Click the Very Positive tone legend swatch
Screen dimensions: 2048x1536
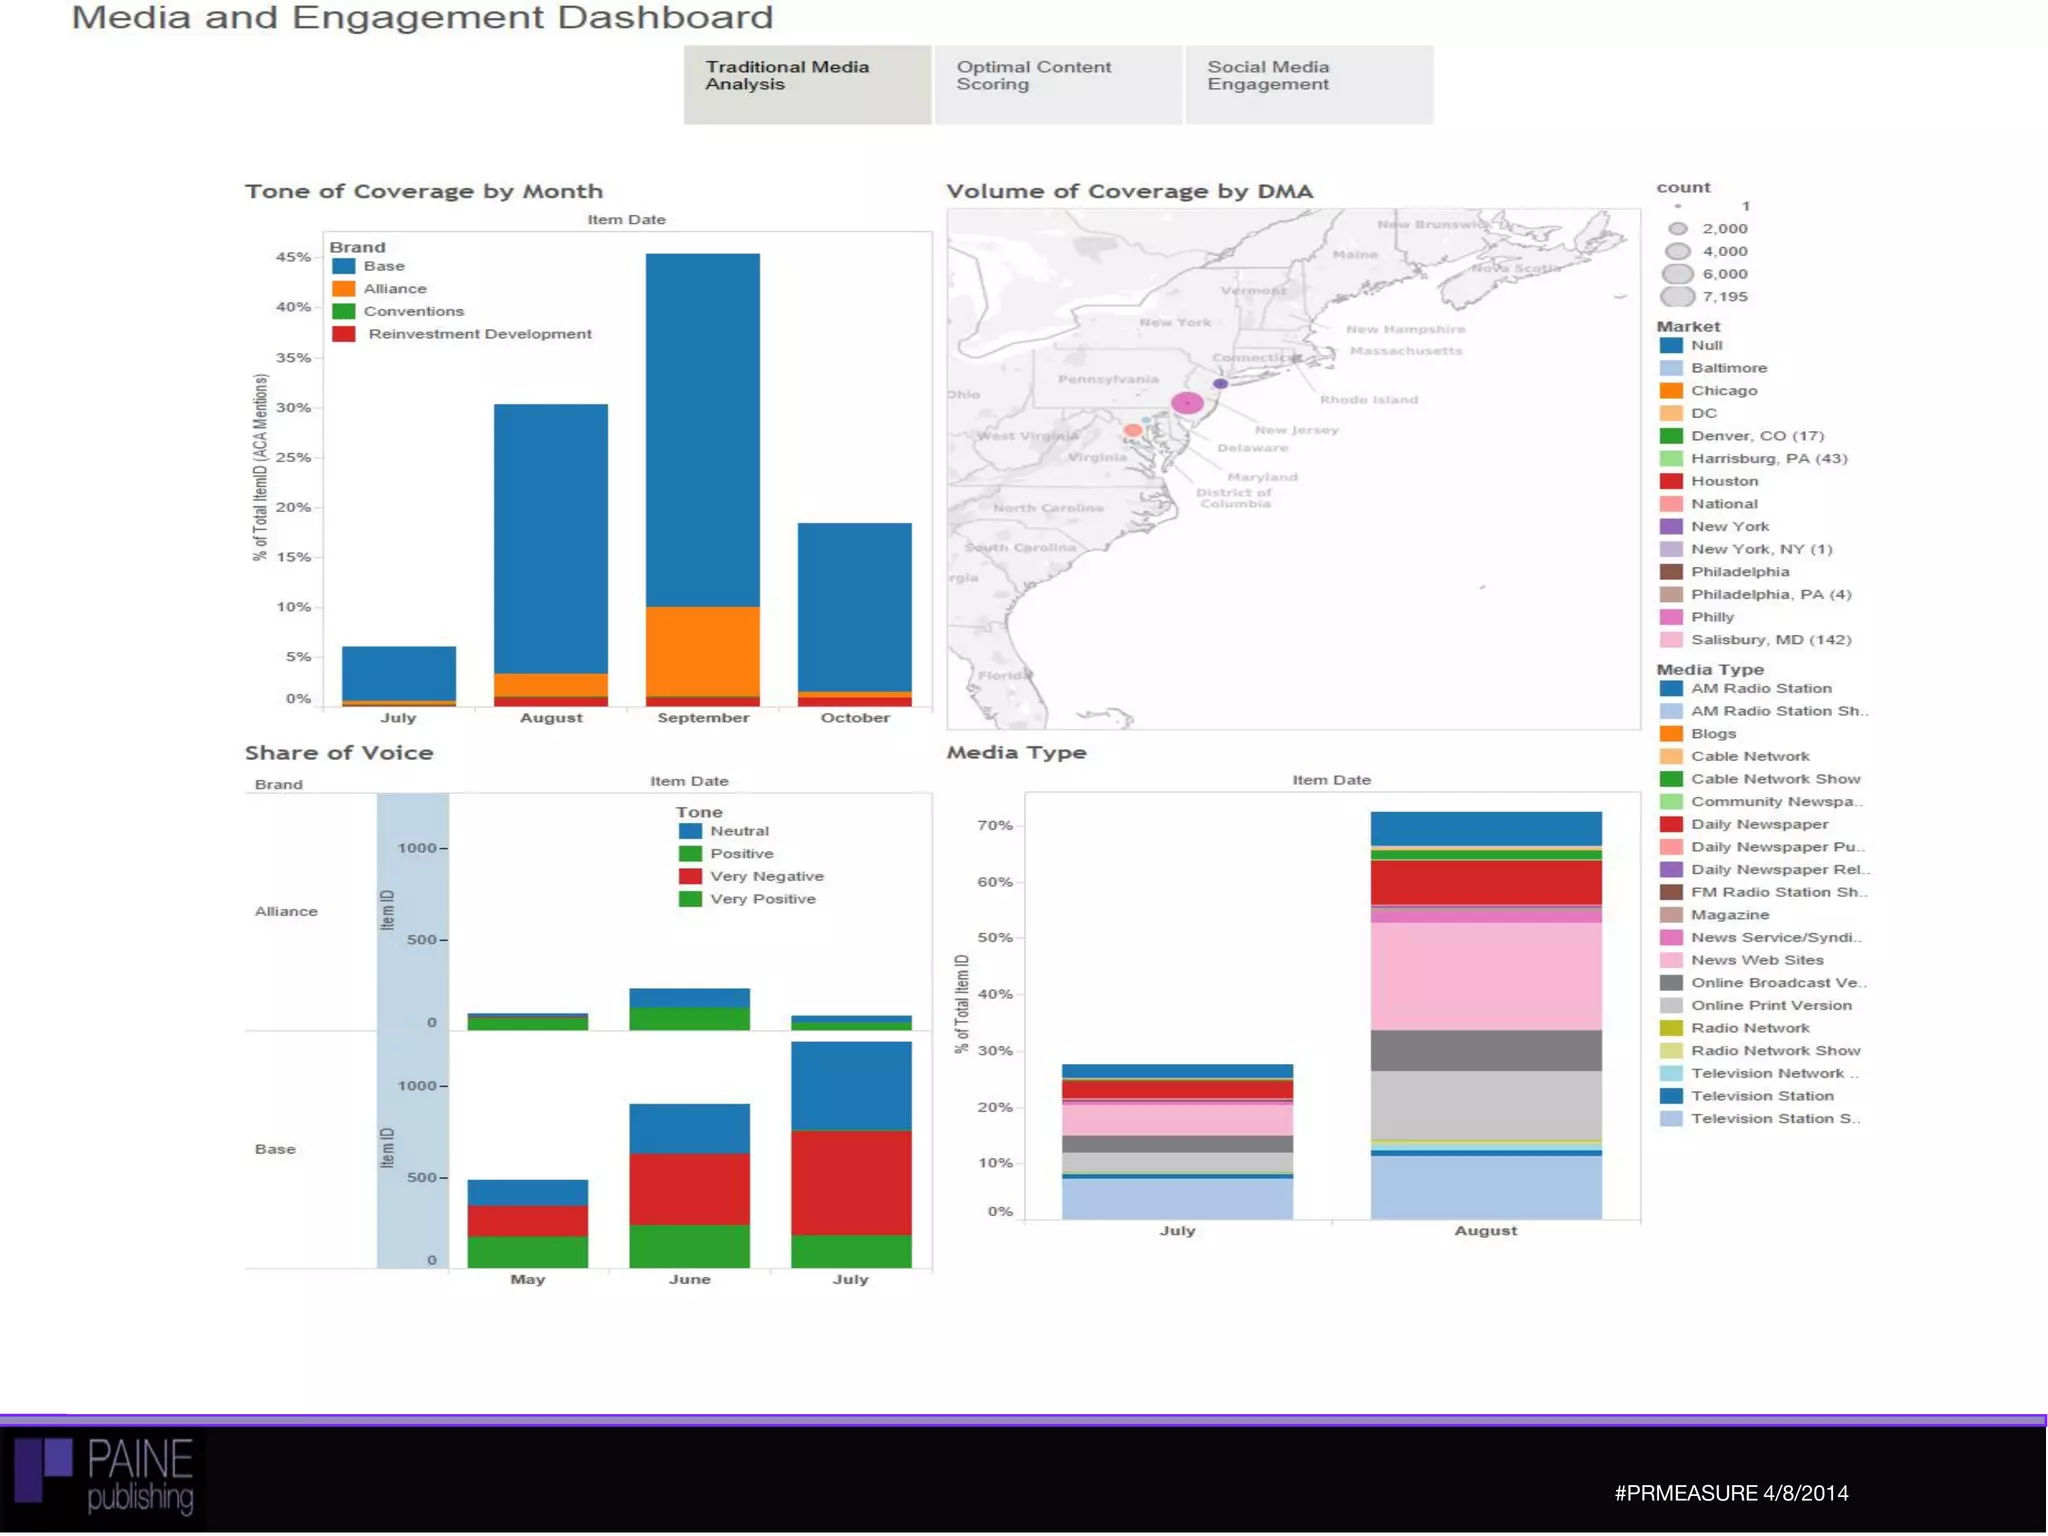coord(690,899)
